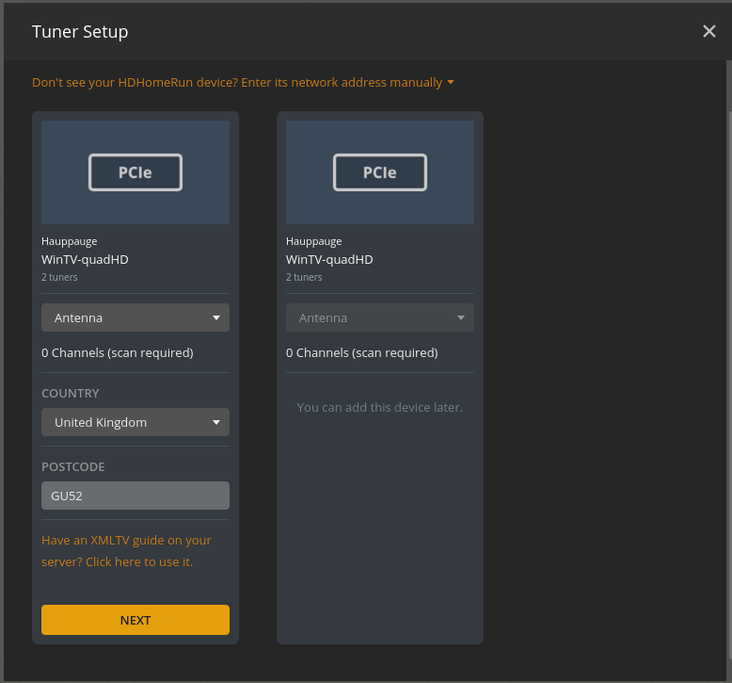The width and height of the screenshot is (732, 683).
Task: Click the WinTV-quadHD name on the greyed-out card
Action: point(329,259)
